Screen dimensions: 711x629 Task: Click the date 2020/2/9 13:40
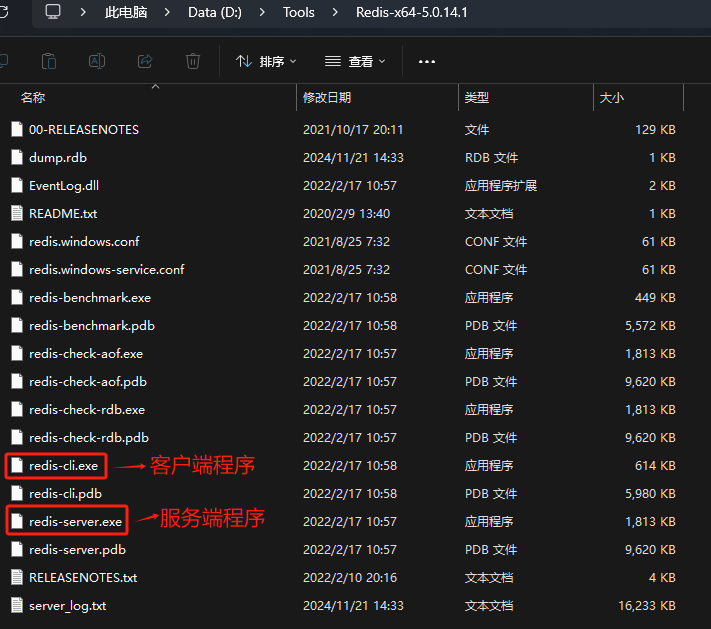pos(346,214)
